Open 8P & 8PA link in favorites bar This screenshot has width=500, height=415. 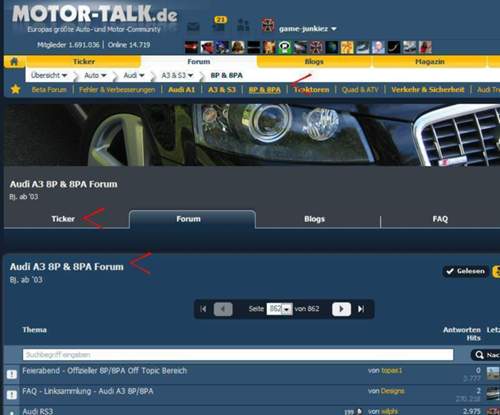265,90
